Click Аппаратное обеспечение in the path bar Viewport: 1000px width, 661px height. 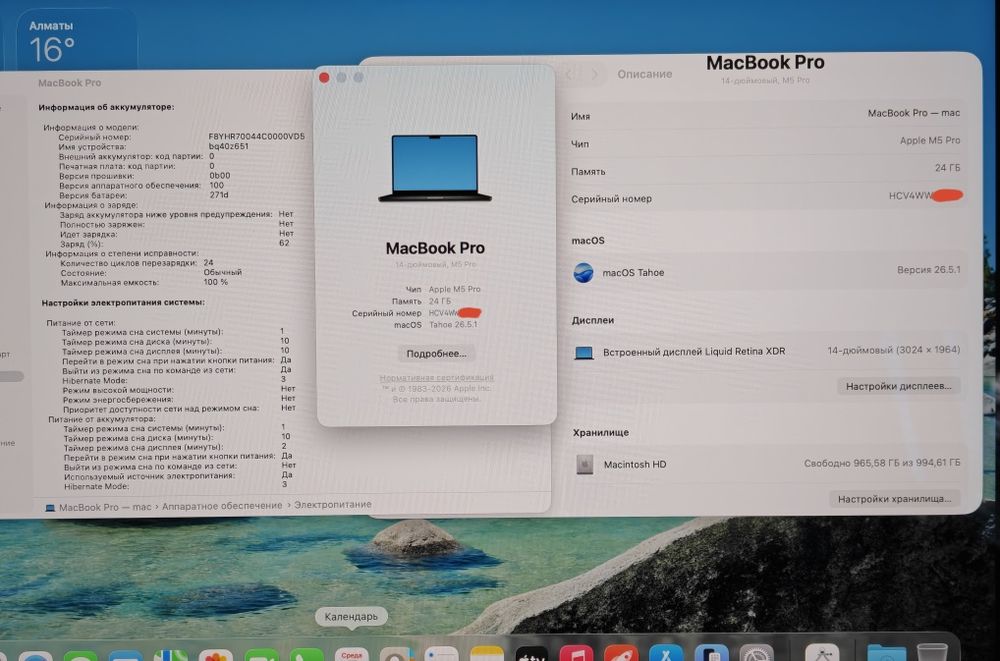(222, 505)
